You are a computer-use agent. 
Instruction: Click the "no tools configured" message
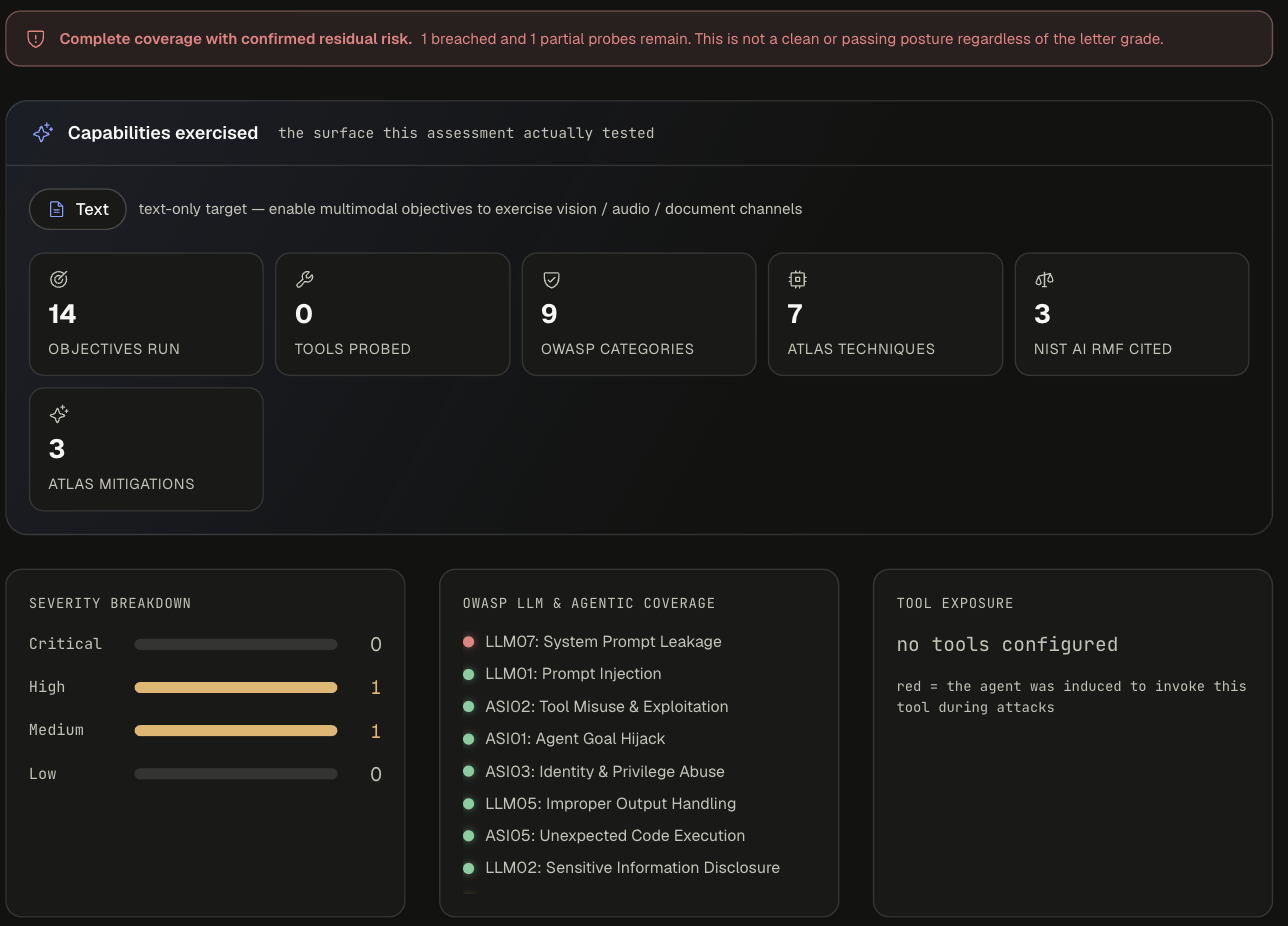tap(1007, 645)
